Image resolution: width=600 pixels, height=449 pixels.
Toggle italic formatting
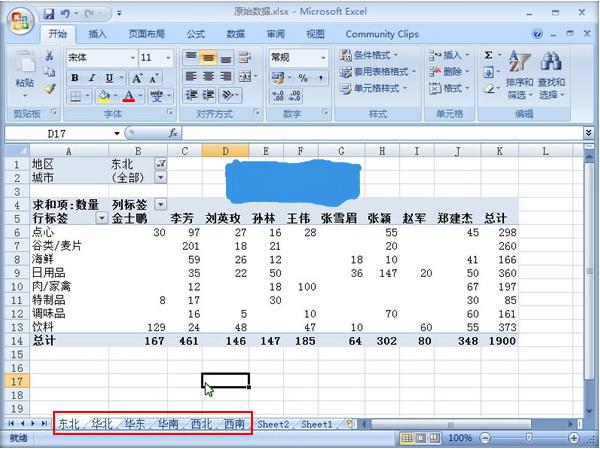(x=92, y=78)
